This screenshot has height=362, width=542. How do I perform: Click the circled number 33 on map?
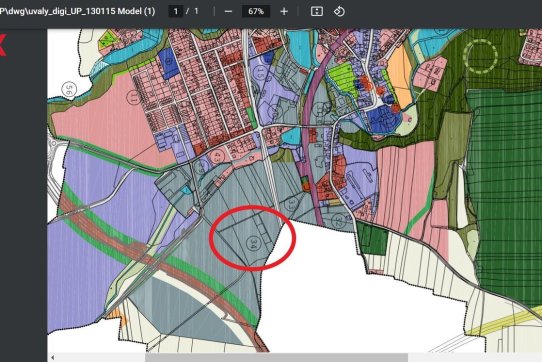click(x=291, y=203)
